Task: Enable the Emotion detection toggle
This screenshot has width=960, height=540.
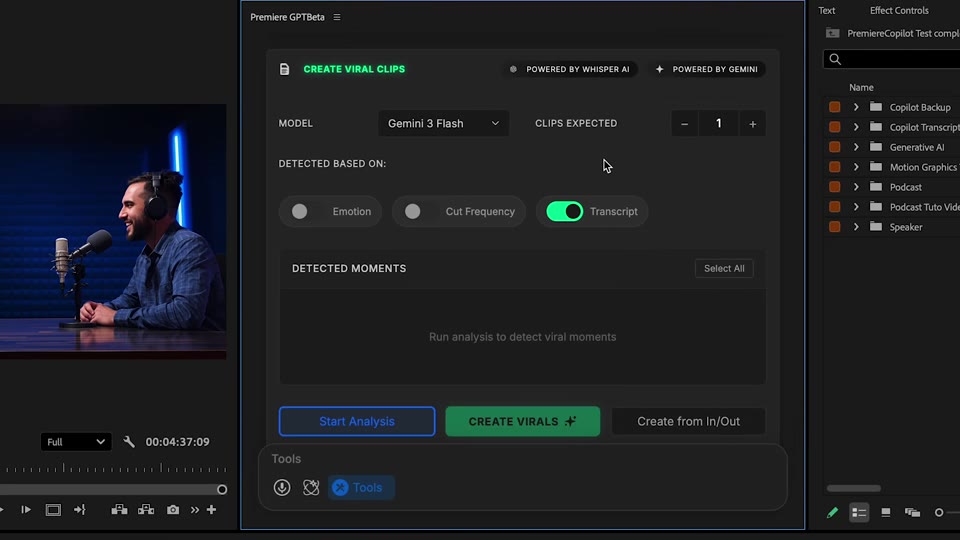Action: pyautogui.click(x=299, y=211)
